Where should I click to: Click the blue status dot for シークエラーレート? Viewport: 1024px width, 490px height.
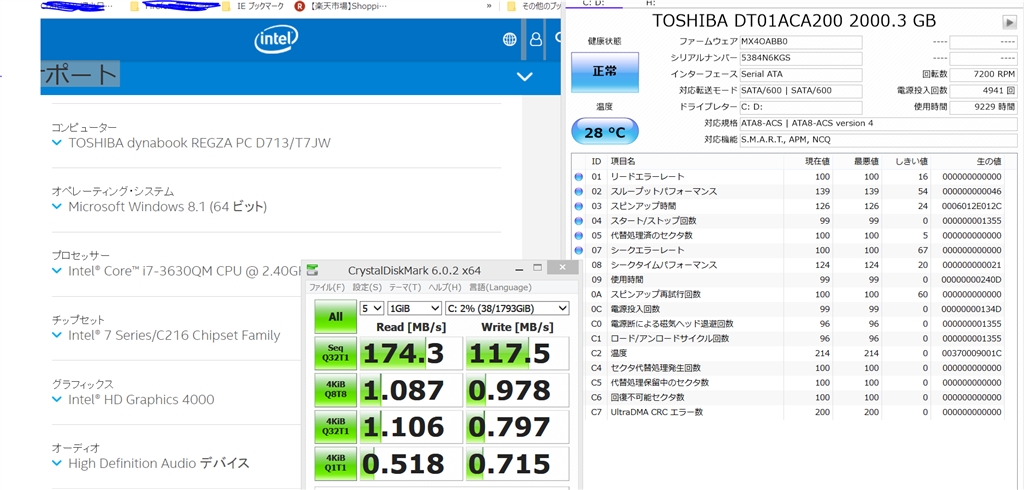(578, 250)
